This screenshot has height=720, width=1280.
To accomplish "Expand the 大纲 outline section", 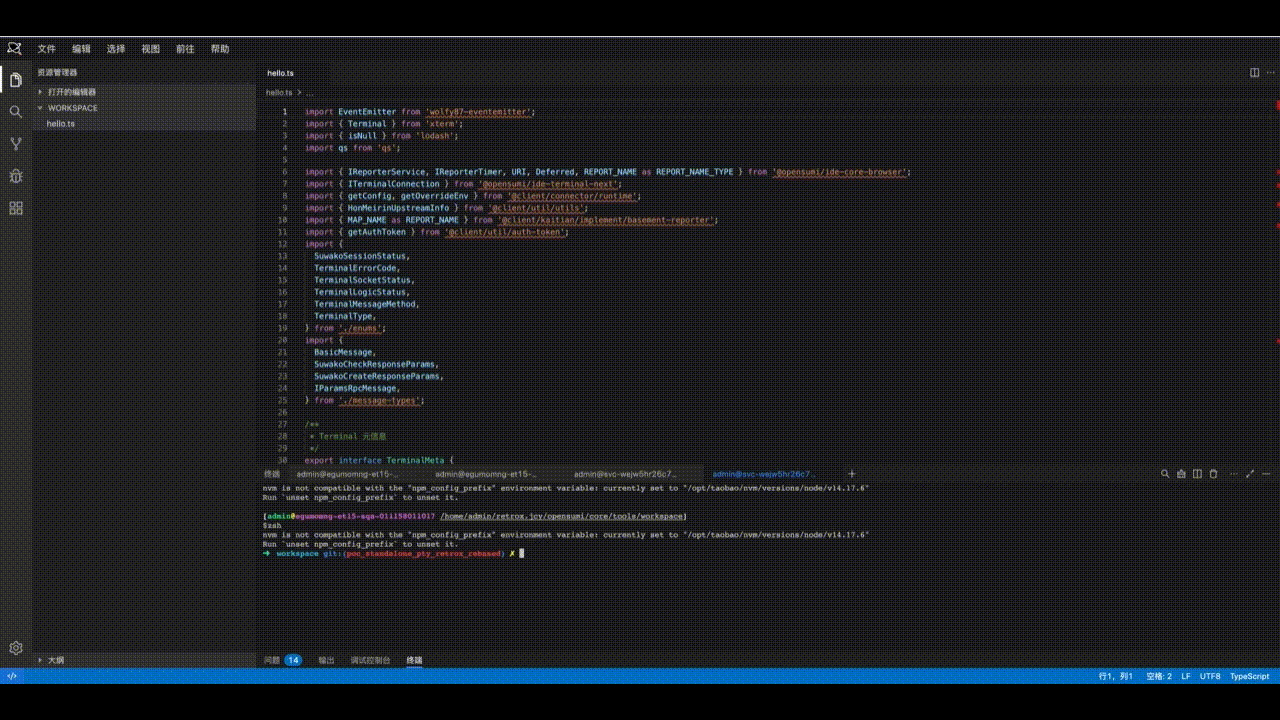I will coord(145,660).
